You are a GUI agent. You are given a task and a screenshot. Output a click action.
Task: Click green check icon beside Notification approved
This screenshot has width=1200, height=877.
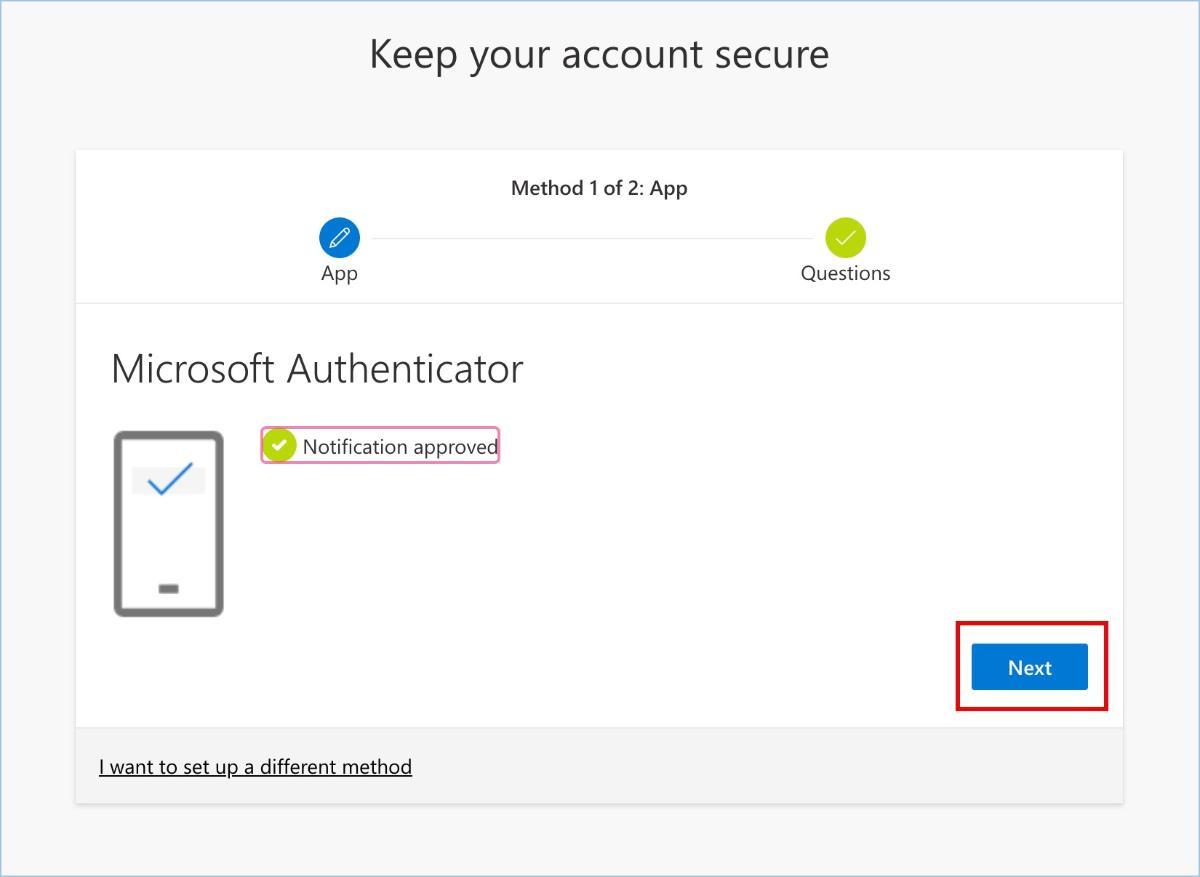[279, 446]
